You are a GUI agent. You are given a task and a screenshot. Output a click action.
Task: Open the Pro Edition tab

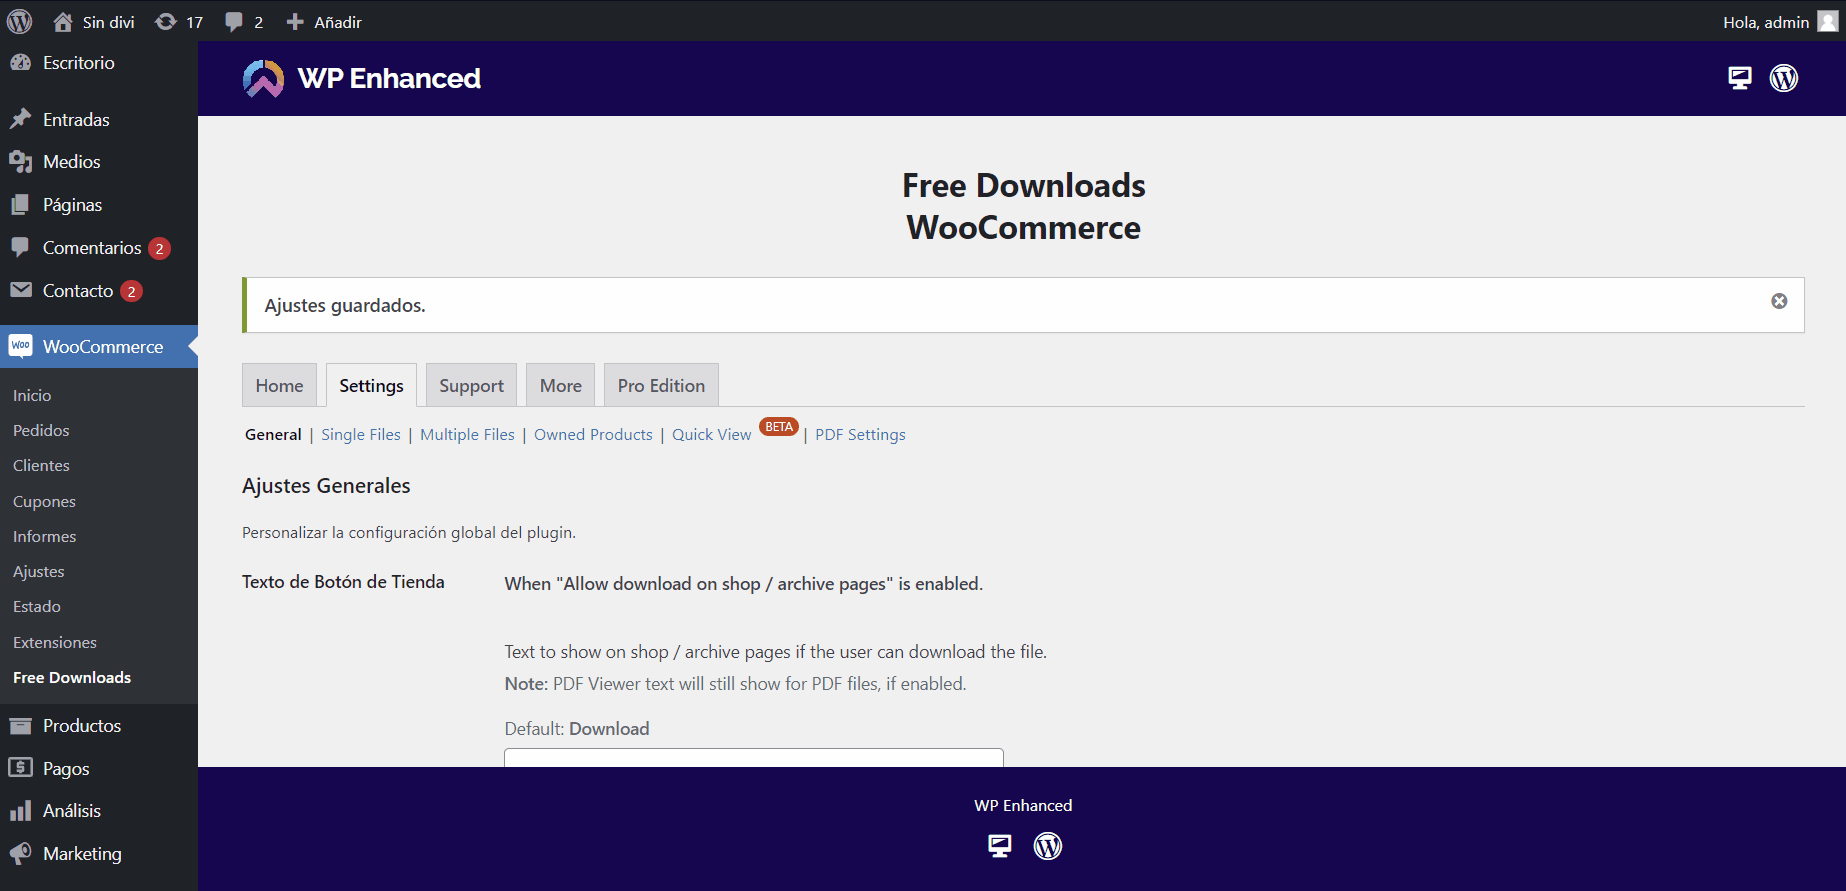point(661,386)
